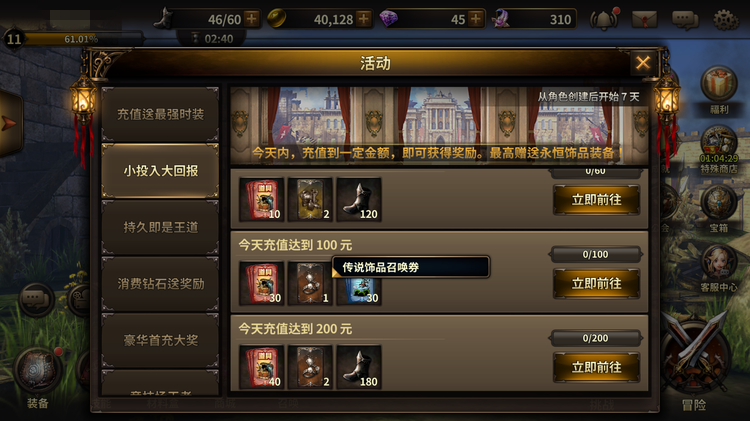Select the 充值送最强时装 tab
The image size is (750, 421).
tap(160, 114)
